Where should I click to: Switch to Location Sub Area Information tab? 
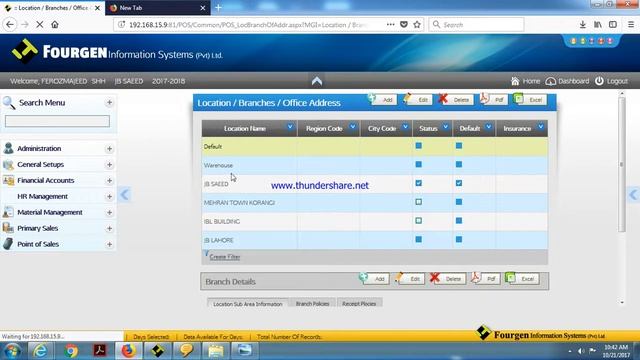(x=247, y=304)
